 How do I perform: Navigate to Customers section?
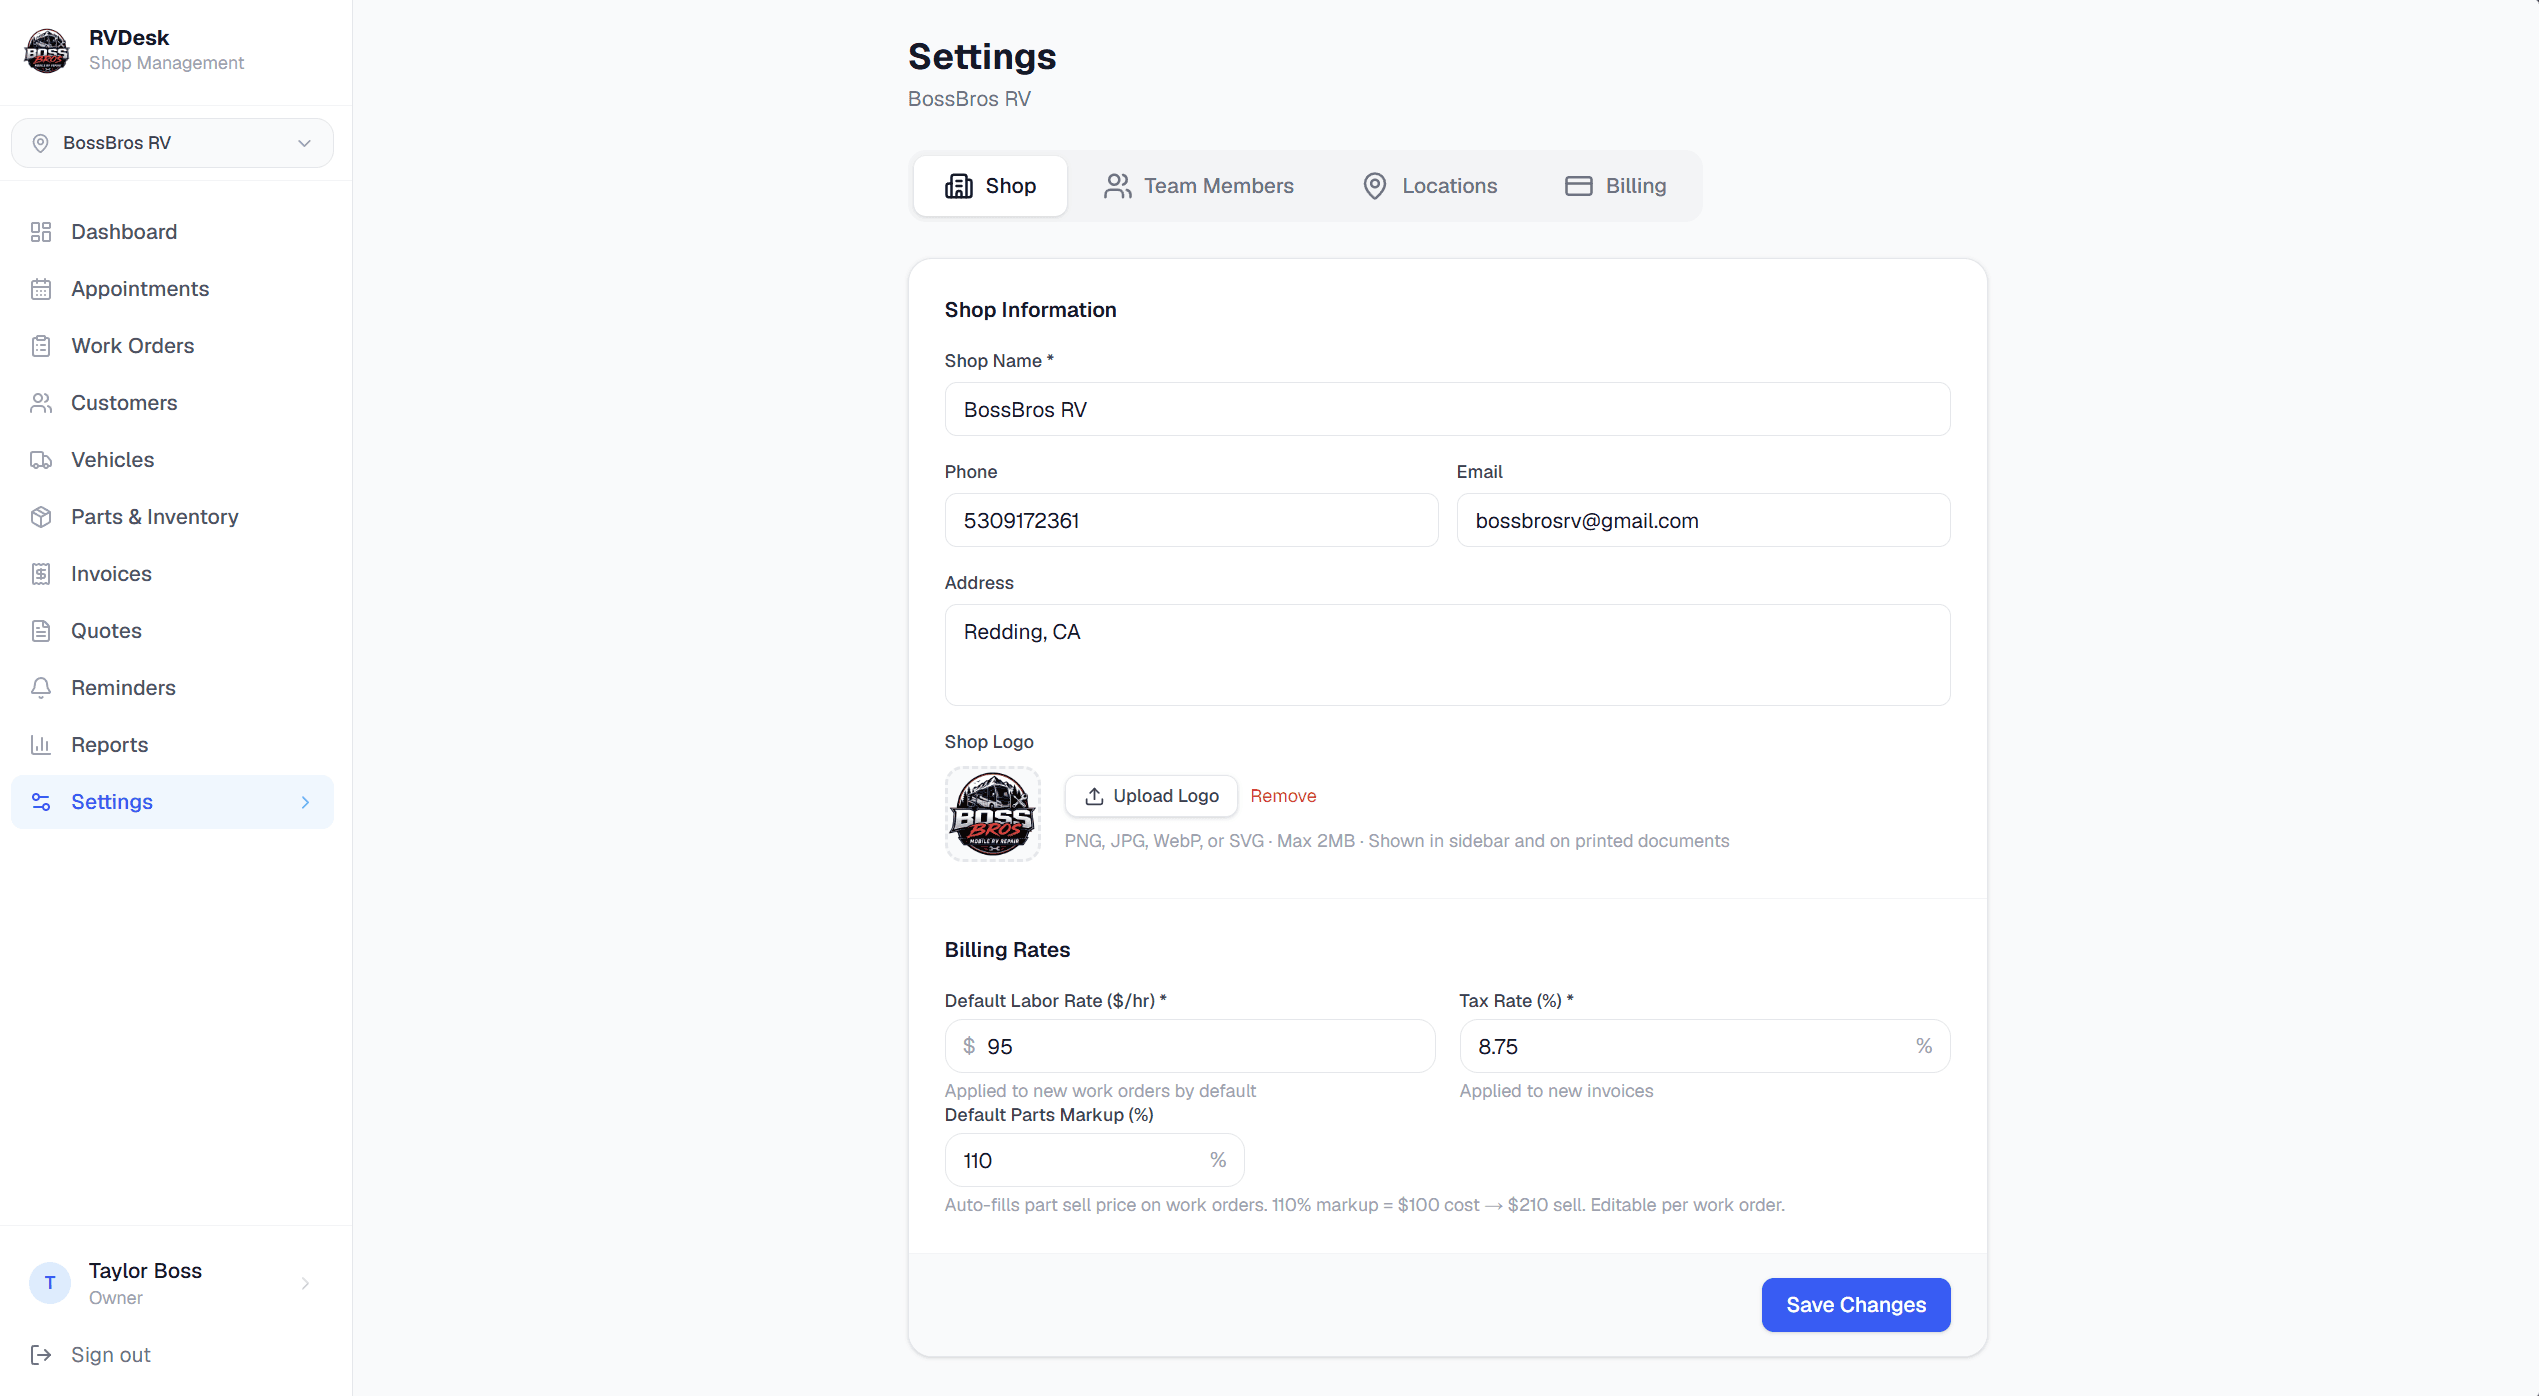click(x=172, y=403)
